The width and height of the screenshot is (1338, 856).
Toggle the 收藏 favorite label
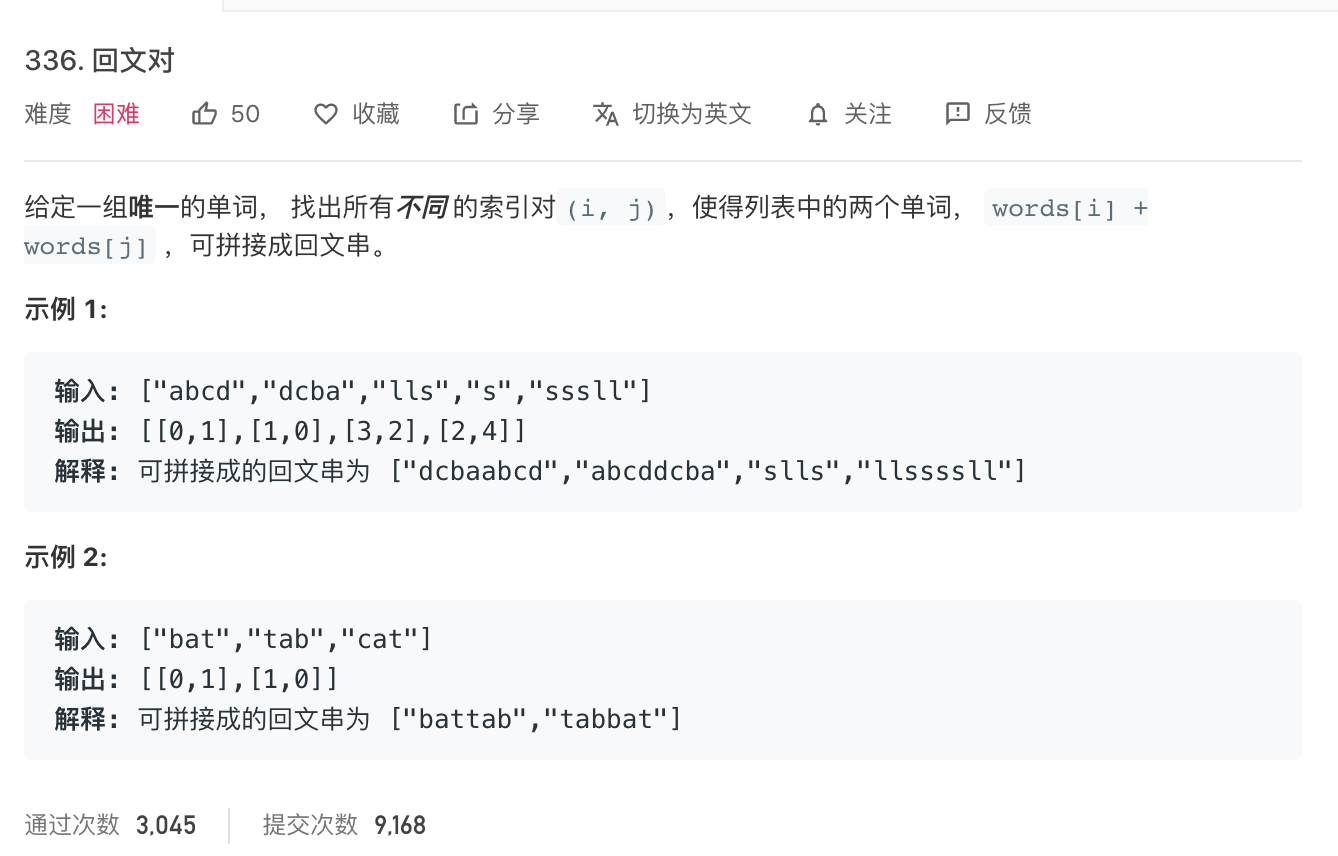pyautogui.click(x=376, y=114)
